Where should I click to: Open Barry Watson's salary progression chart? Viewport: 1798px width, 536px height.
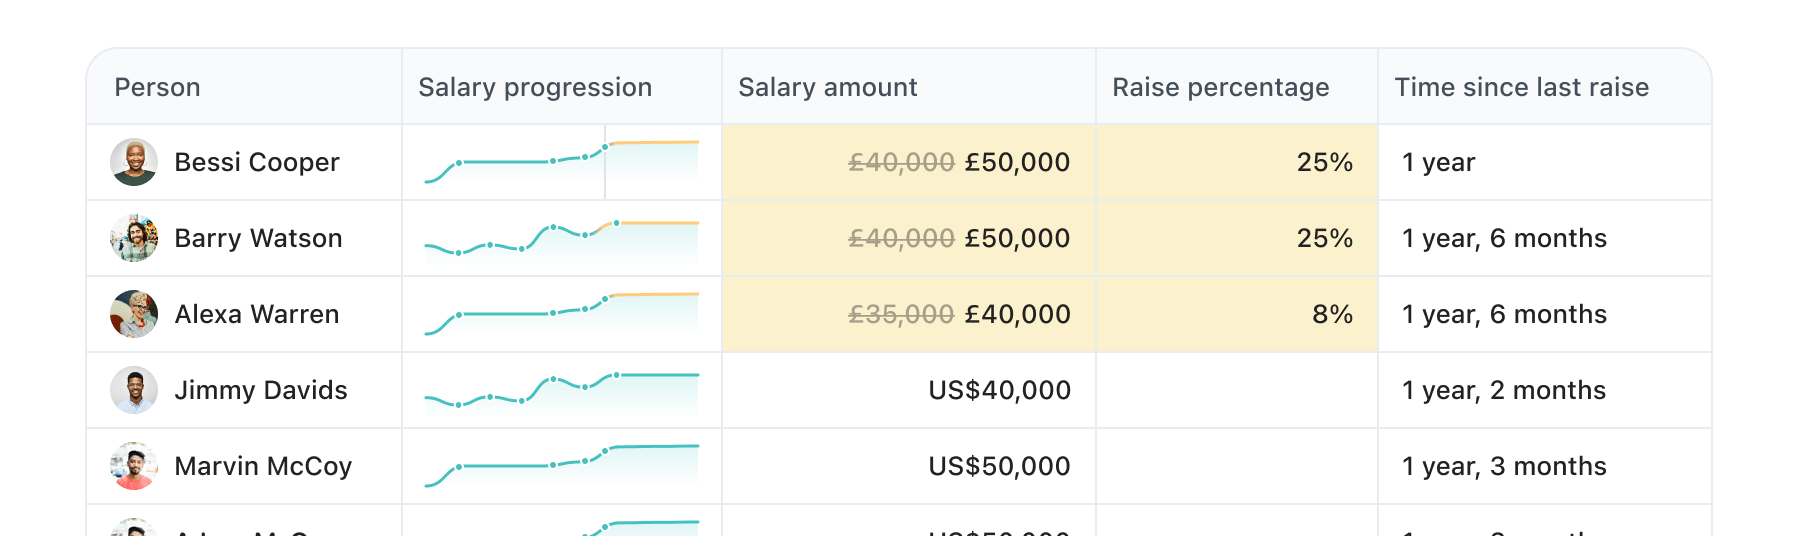click(x=561, y=238)
